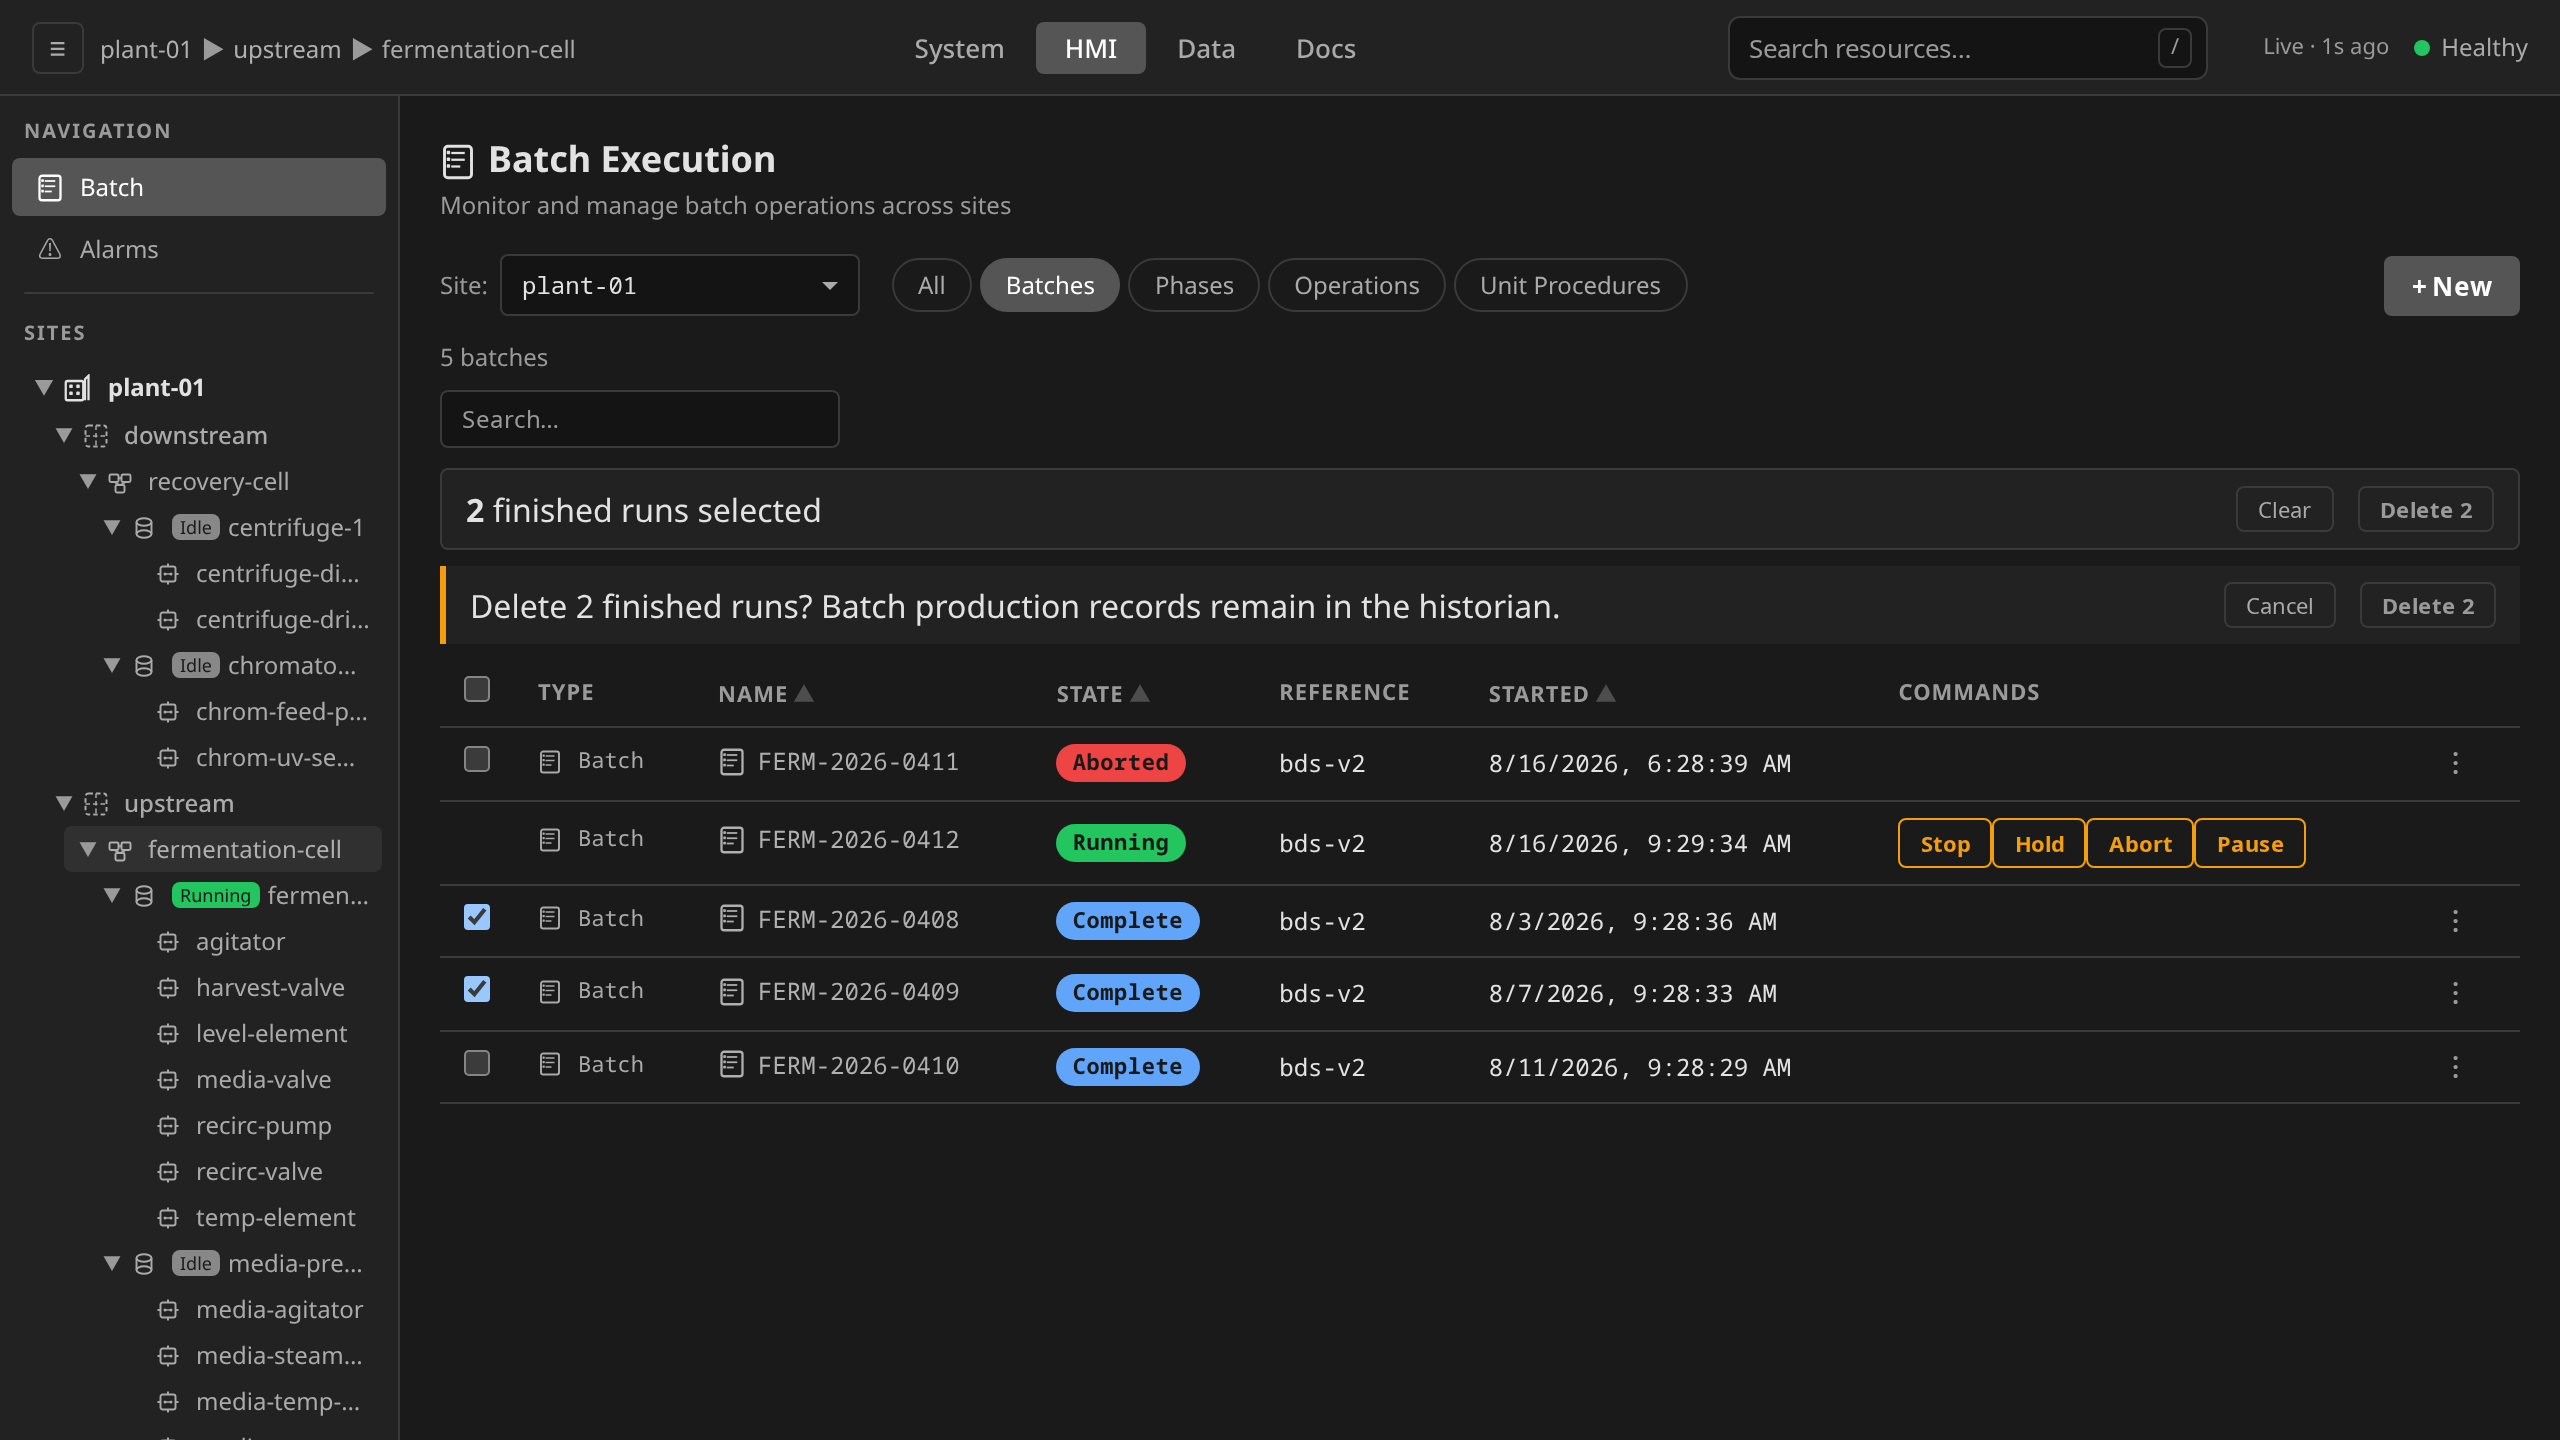This screenshot has height=1440, width=2560.
Task: Switch to the Data tab
Action: pos(1206,48)
